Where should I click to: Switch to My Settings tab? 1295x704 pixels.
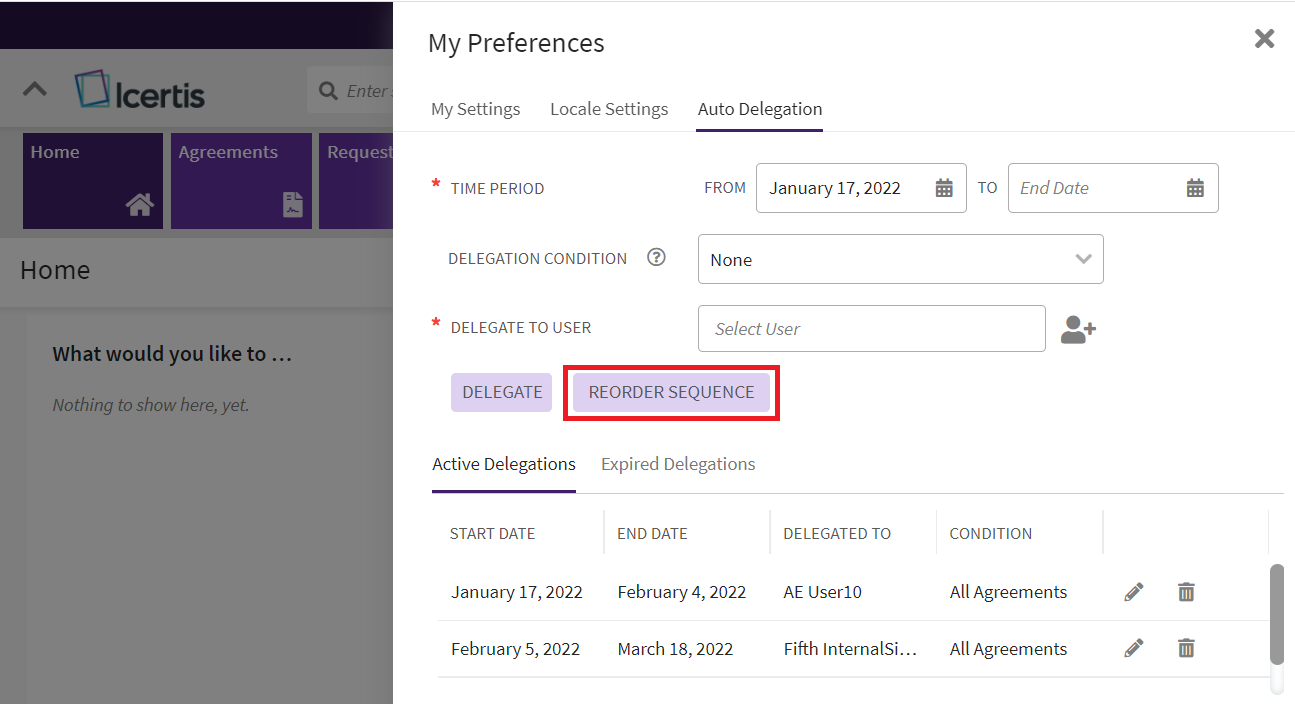point(475,109)
